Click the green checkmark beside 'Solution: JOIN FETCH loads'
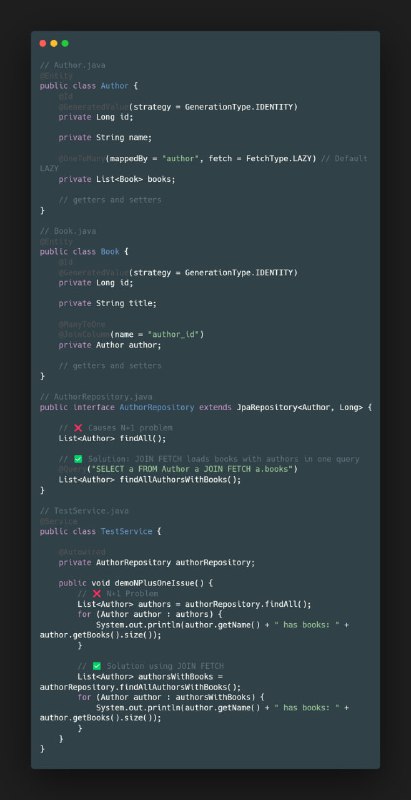411x800 pixels. (x=78, y=459)
